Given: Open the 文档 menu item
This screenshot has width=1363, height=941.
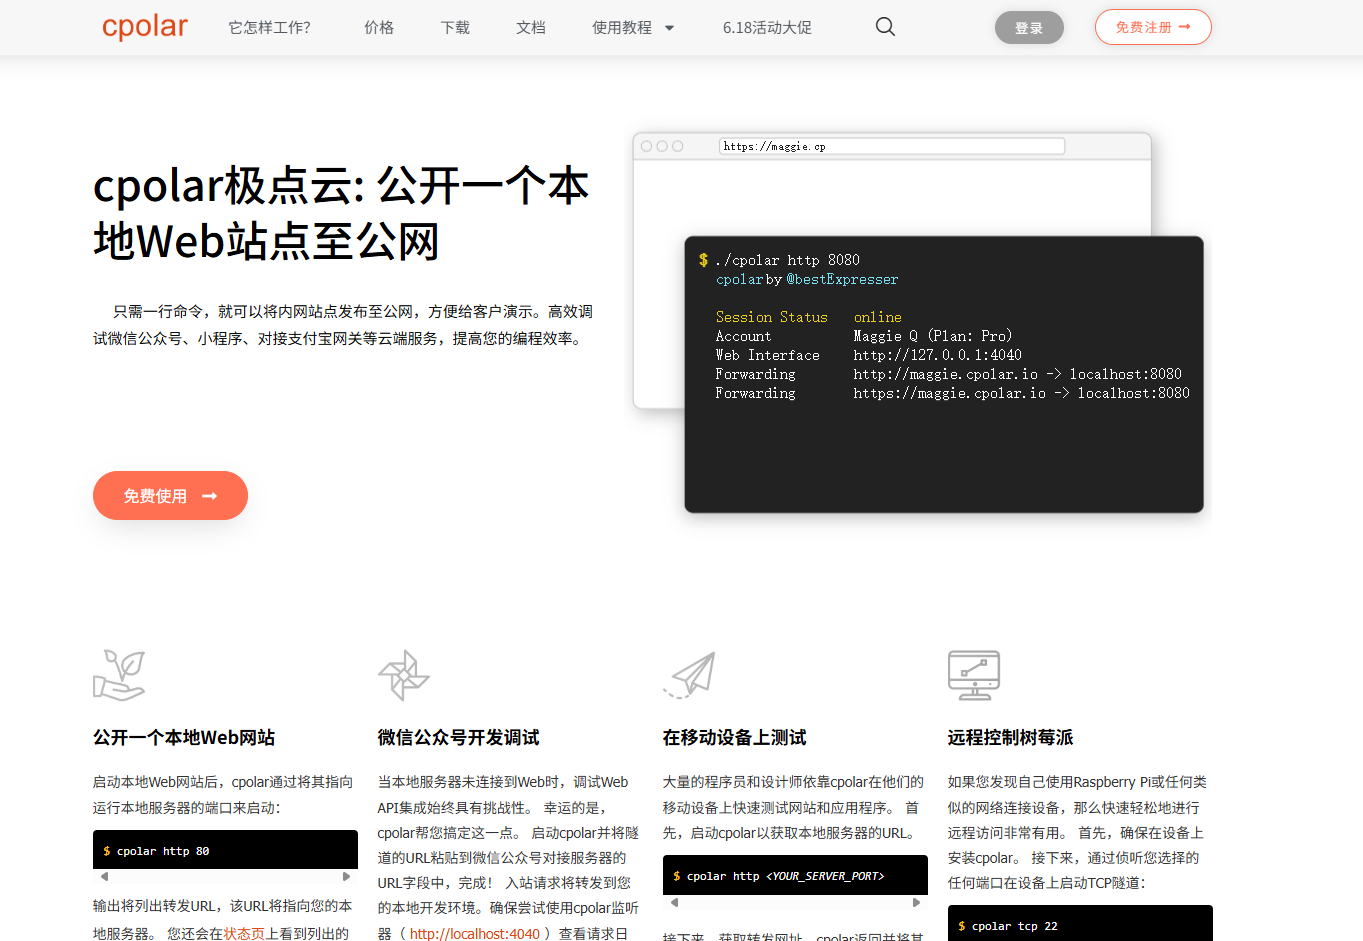Looking at the screenshot, I should 531,27.
